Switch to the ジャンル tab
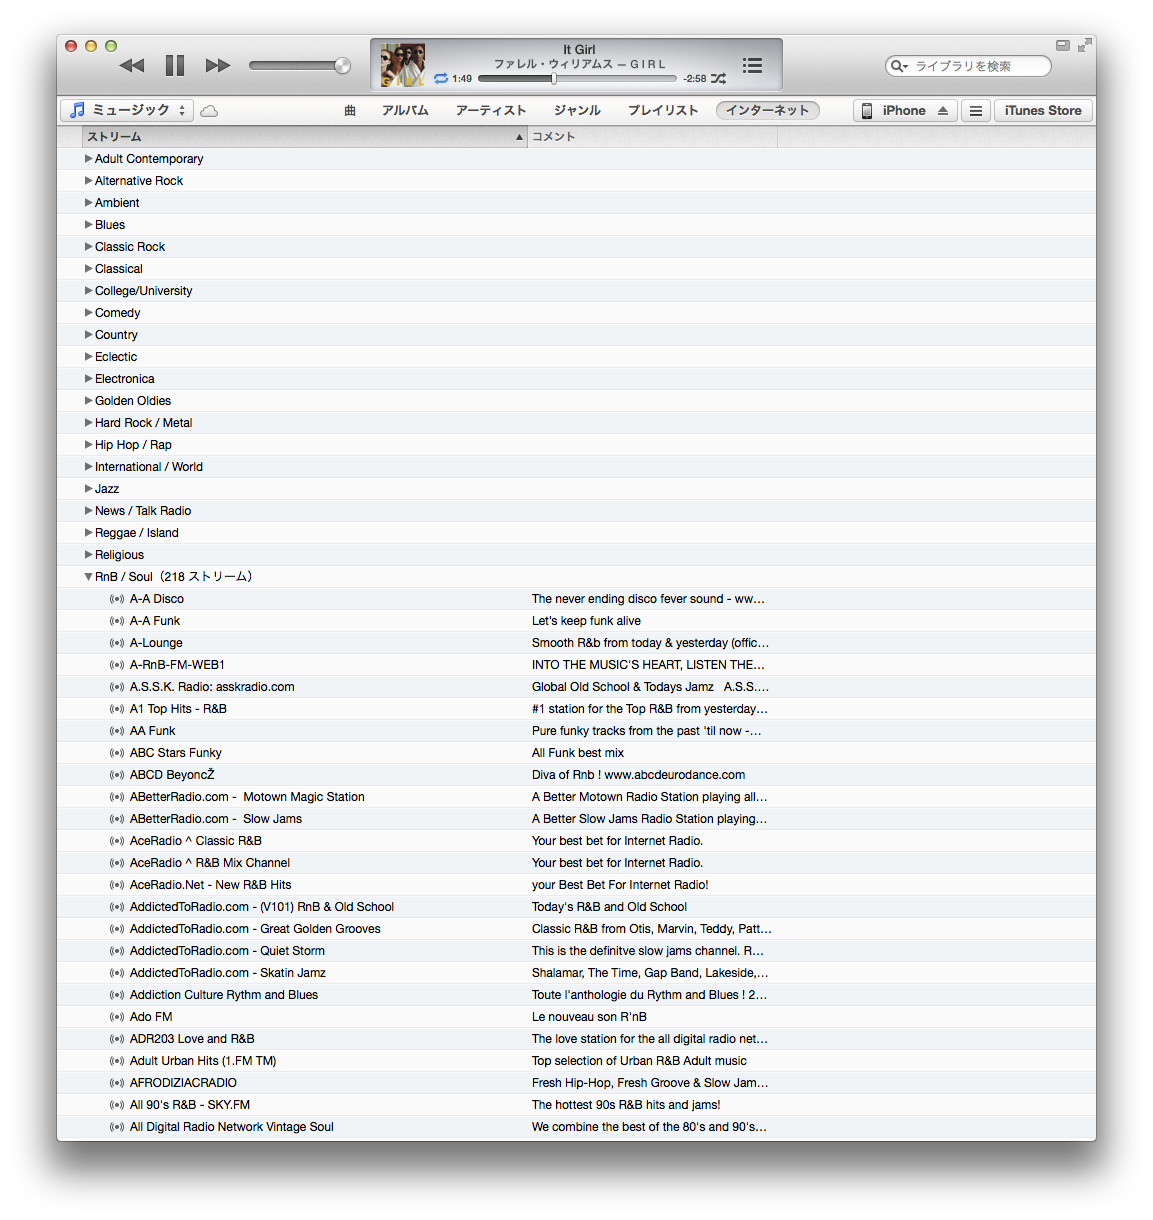1153x1220 pixels. pos(577,110)
